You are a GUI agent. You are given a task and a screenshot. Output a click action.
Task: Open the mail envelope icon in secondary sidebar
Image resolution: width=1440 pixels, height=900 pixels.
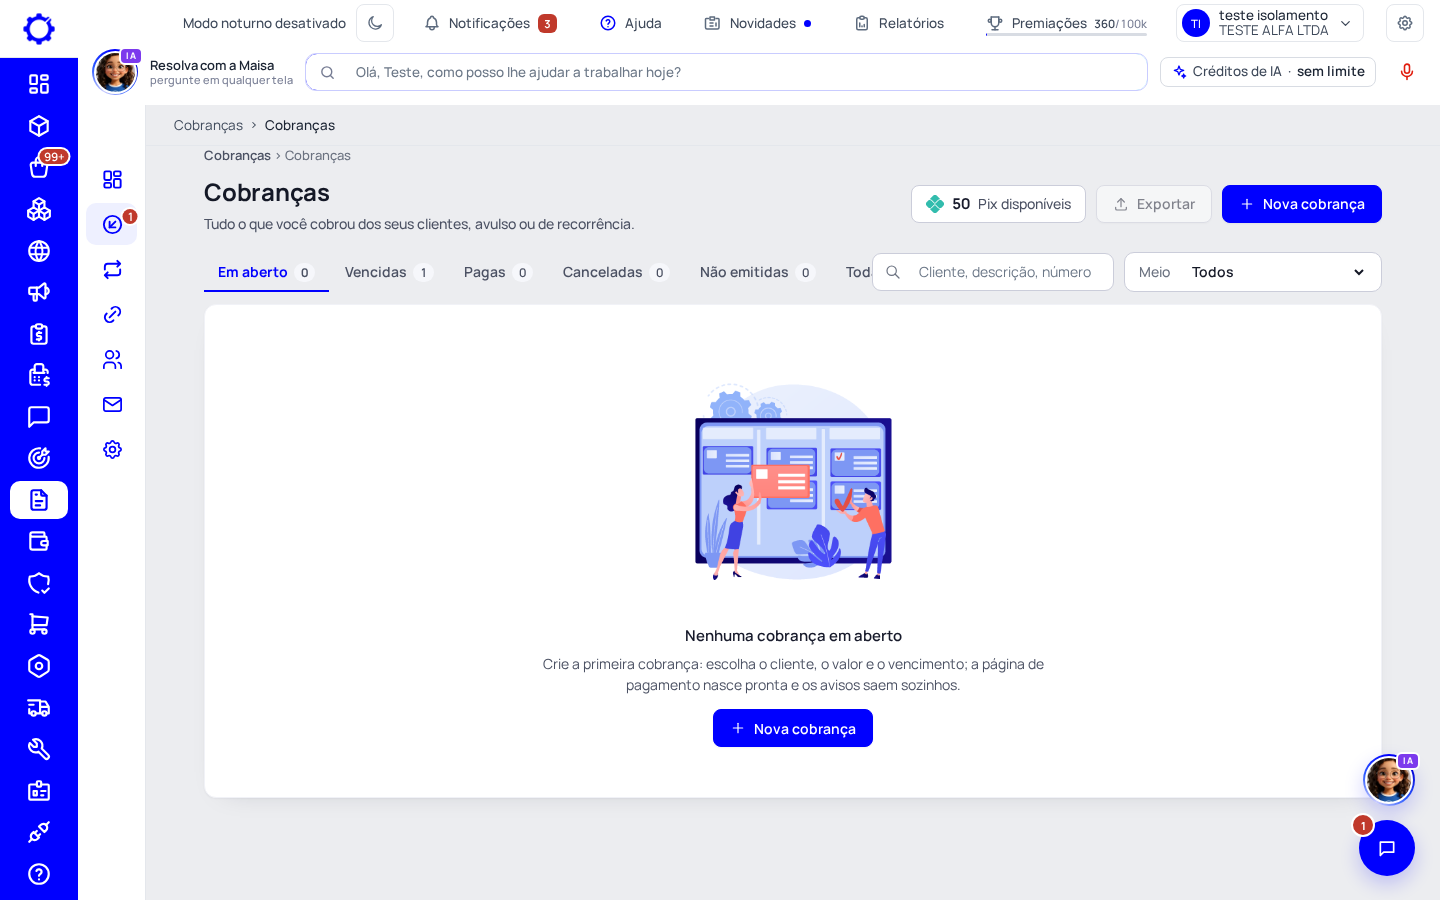(x=112, y=404)
